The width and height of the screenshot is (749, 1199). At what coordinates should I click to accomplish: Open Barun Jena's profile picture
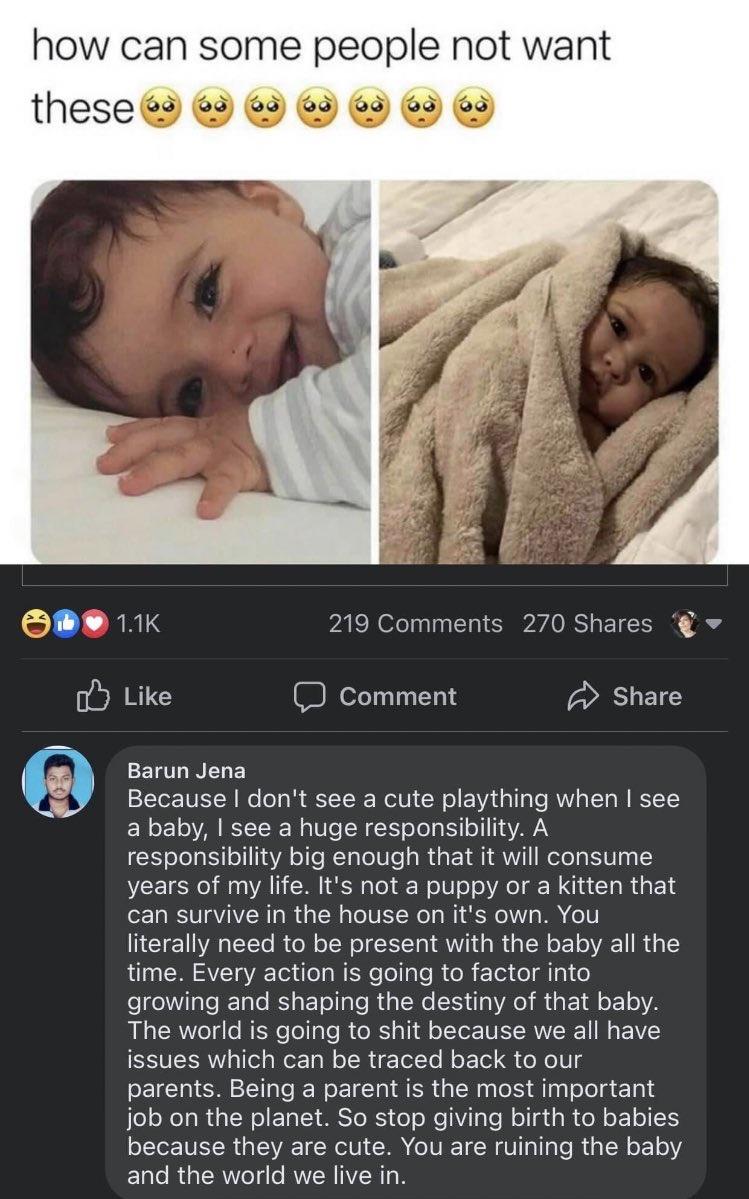coord(58,782)
